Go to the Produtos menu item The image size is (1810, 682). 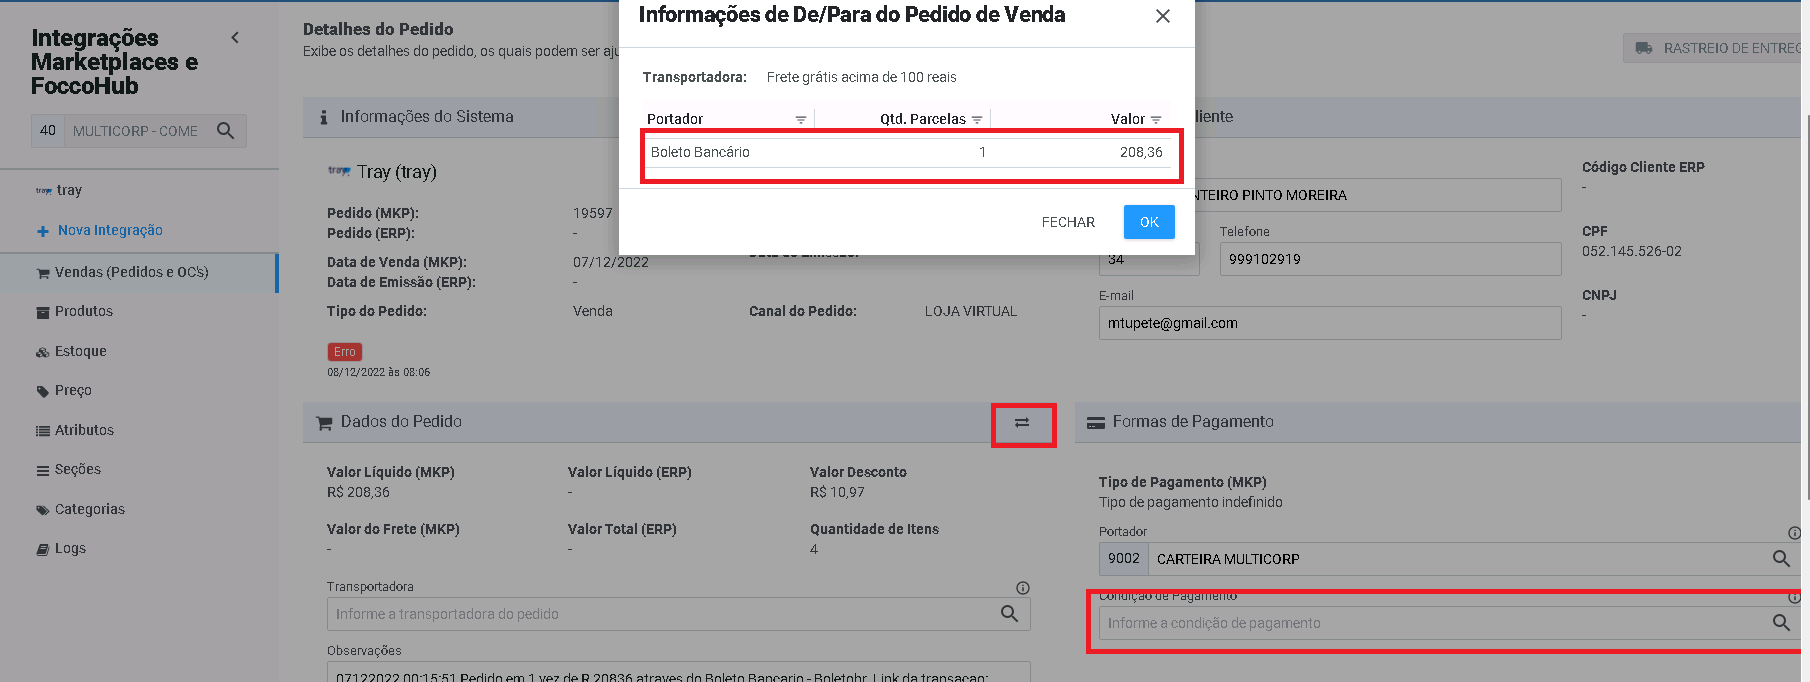[x=84, y=311]
